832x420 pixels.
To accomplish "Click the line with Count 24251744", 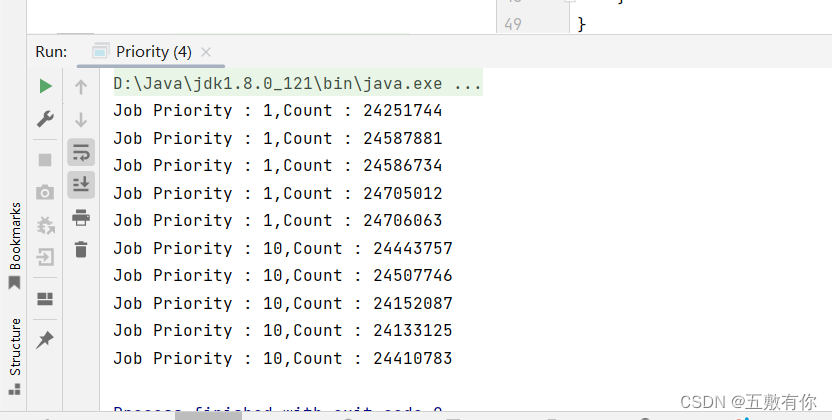I will tap(278, 110).
